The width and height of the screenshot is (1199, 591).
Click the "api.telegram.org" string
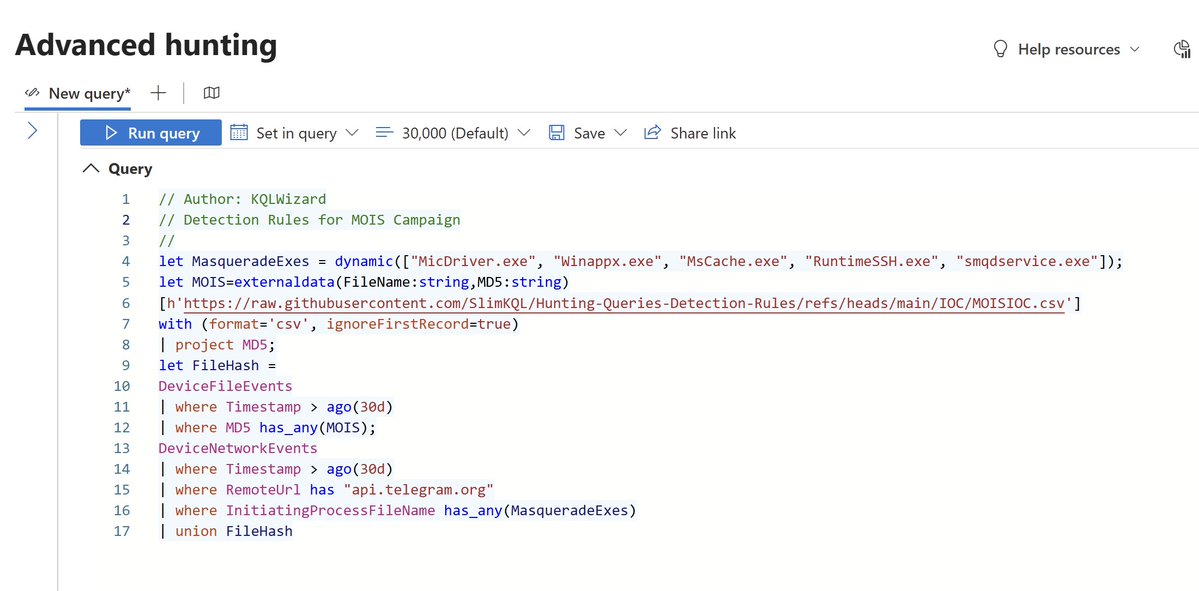(x=418, y=489)
